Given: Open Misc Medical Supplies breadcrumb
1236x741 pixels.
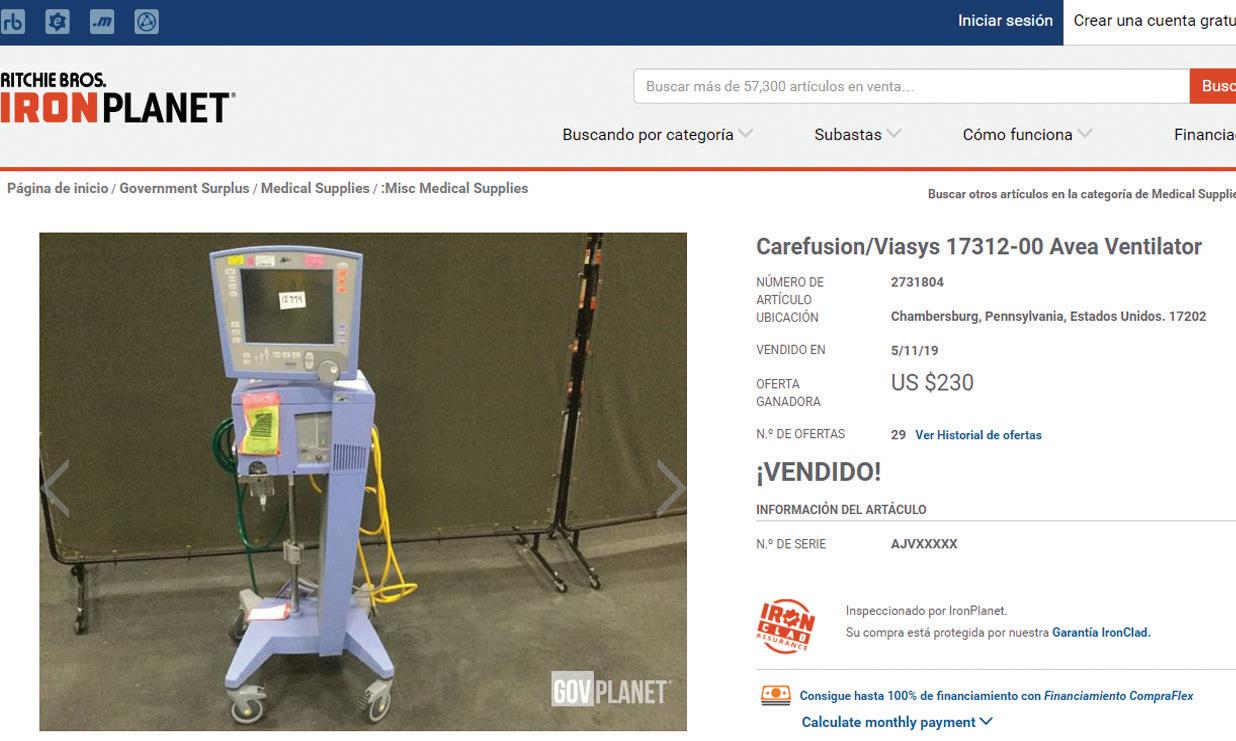Looking at the screenshot, I should [456, 188].
